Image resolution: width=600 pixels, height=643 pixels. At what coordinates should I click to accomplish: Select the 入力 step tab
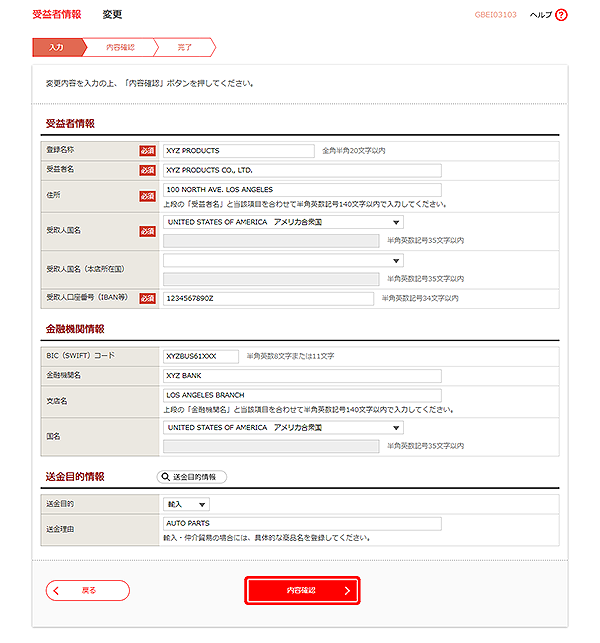(57, 47)
